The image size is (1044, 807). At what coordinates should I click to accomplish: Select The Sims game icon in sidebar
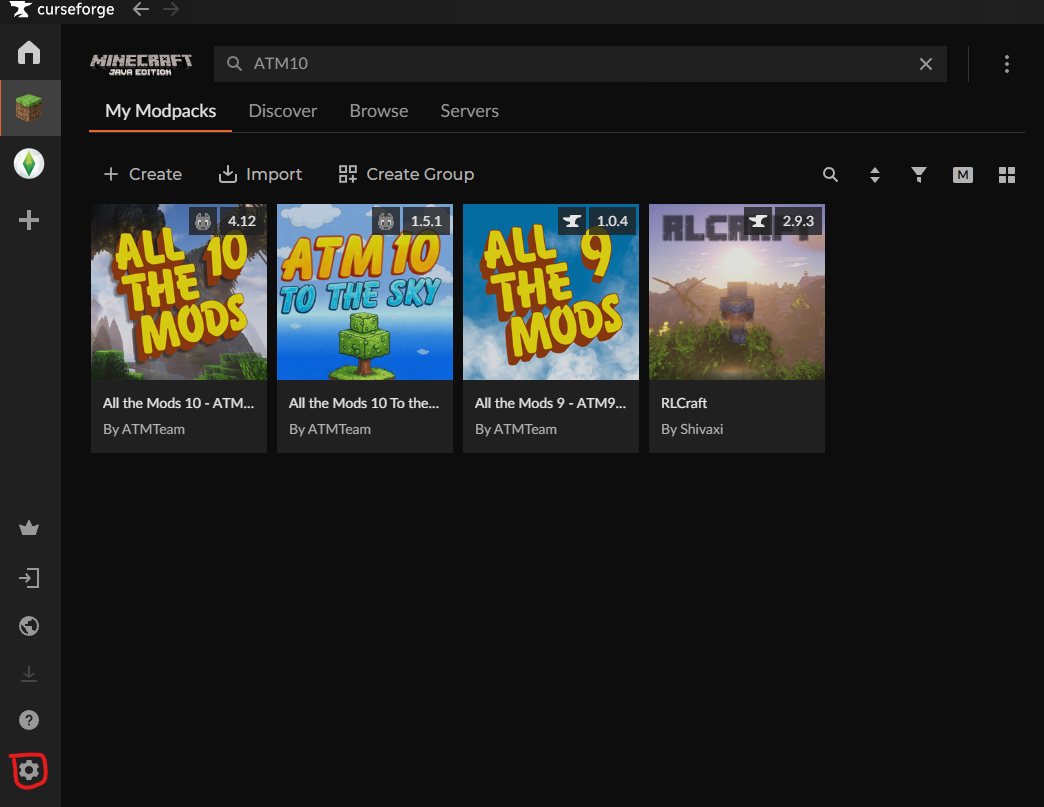tap(29, 163)
